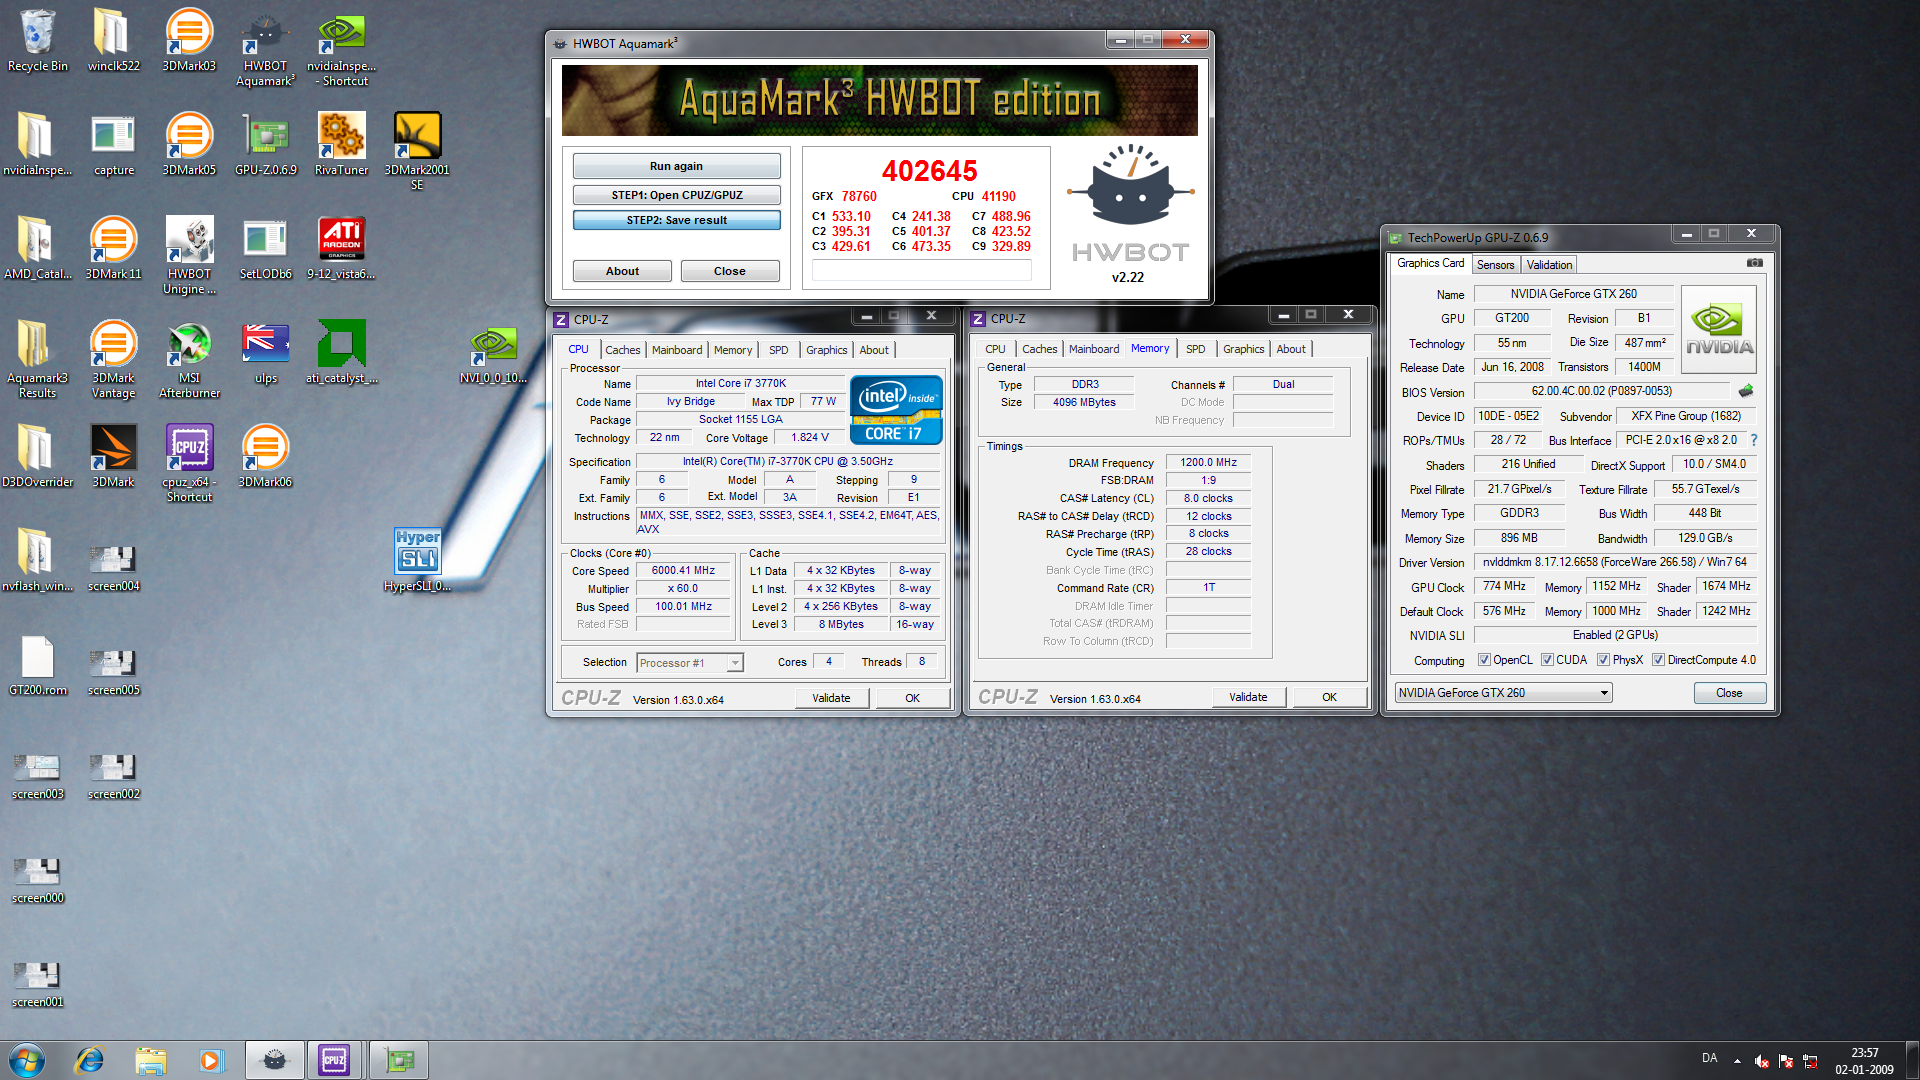Open the NVI_0_0_10 desktop icon
Image resolution: width=1920 pixels, height=1080 pixels.
(493, 352)
